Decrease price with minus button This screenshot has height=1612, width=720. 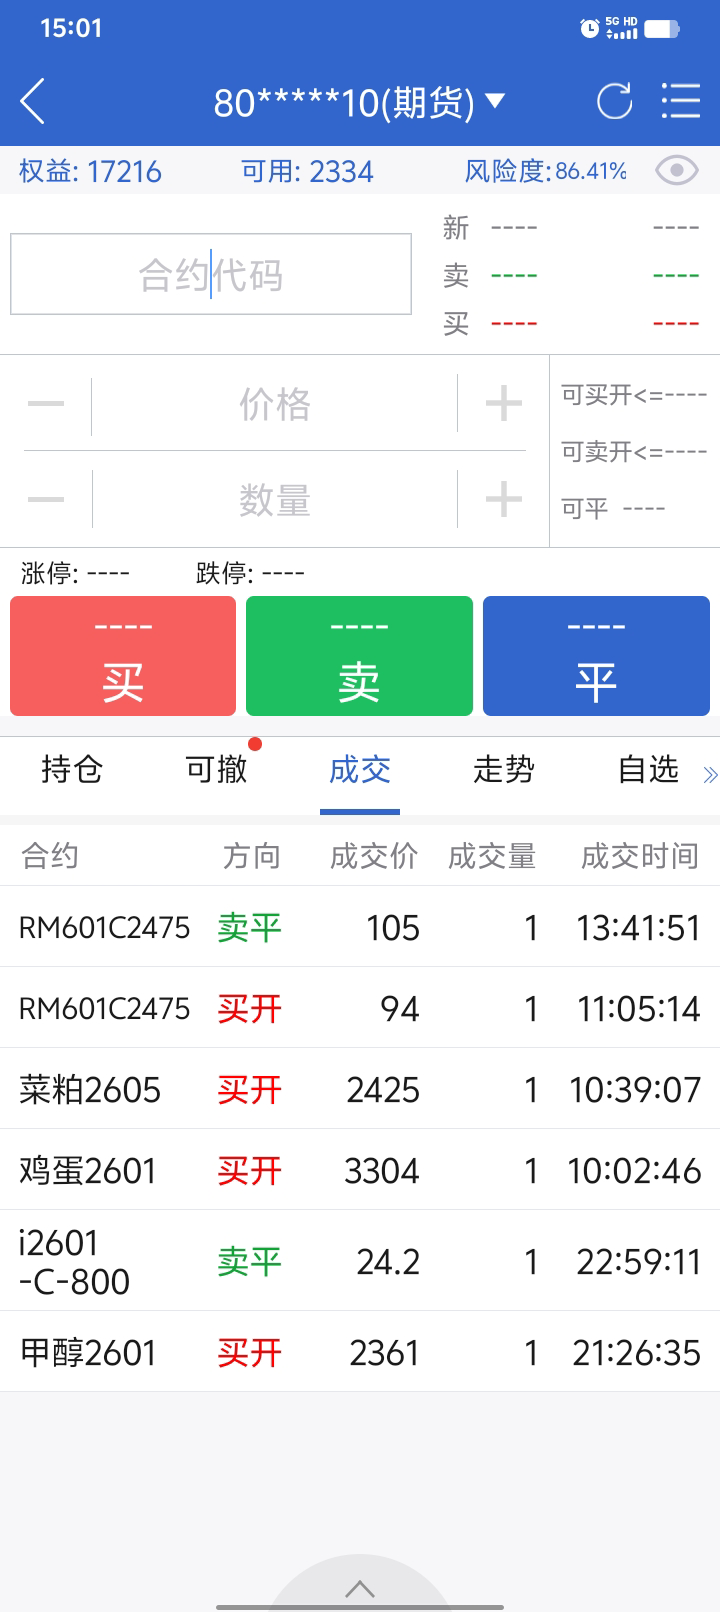(46, 404)
